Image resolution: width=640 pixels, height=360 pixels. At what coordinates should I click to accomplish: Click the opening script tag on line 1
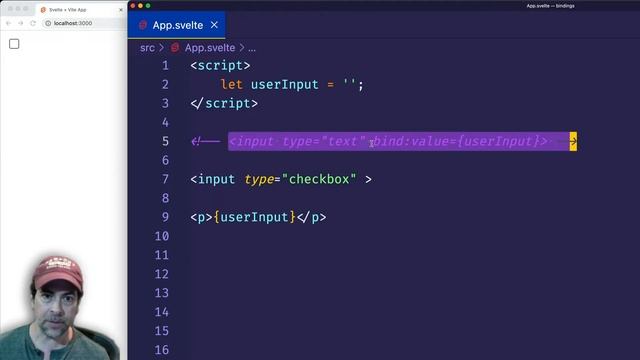click(220, 65)
